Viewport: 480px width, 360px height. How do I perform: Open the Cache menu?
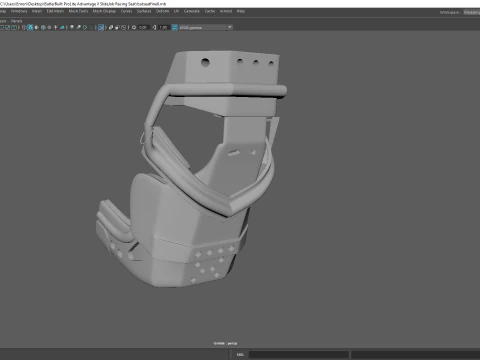coord(210,11)
